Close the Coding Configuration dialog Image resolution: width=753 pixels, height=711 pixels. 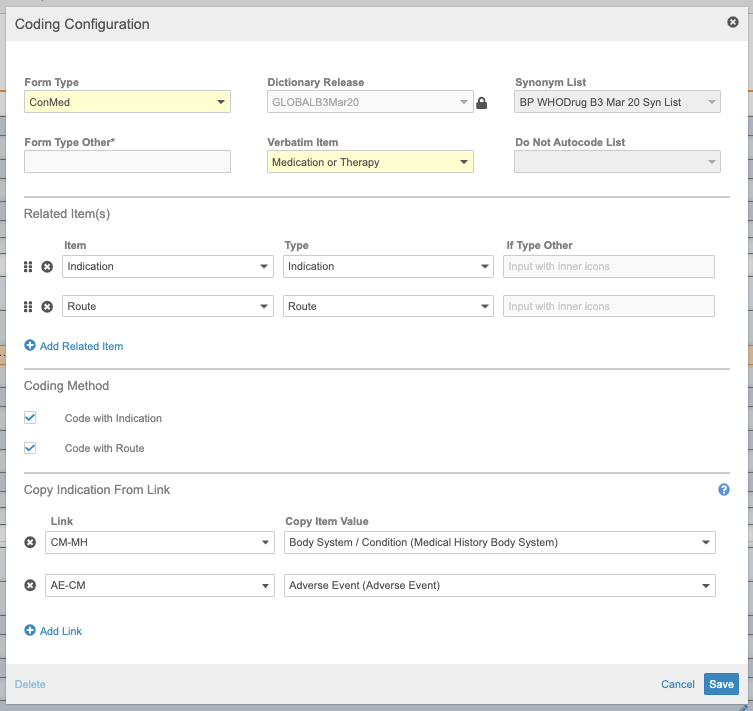point(733,21)
